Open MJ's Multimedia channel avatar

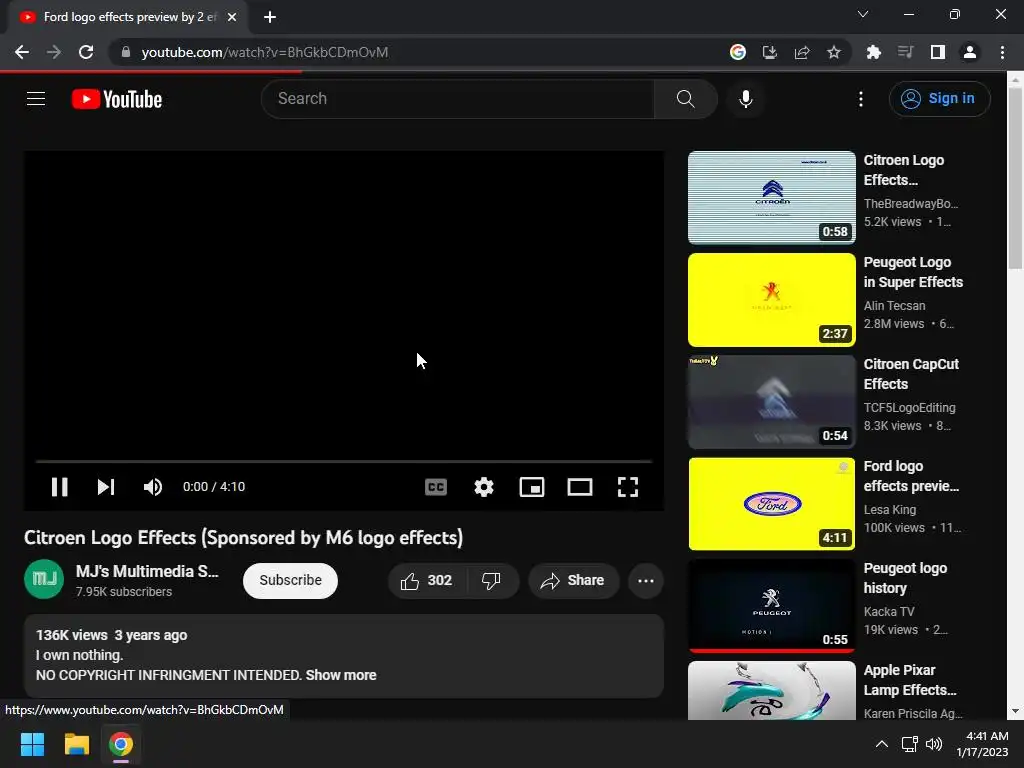click(x=44, y=579)
